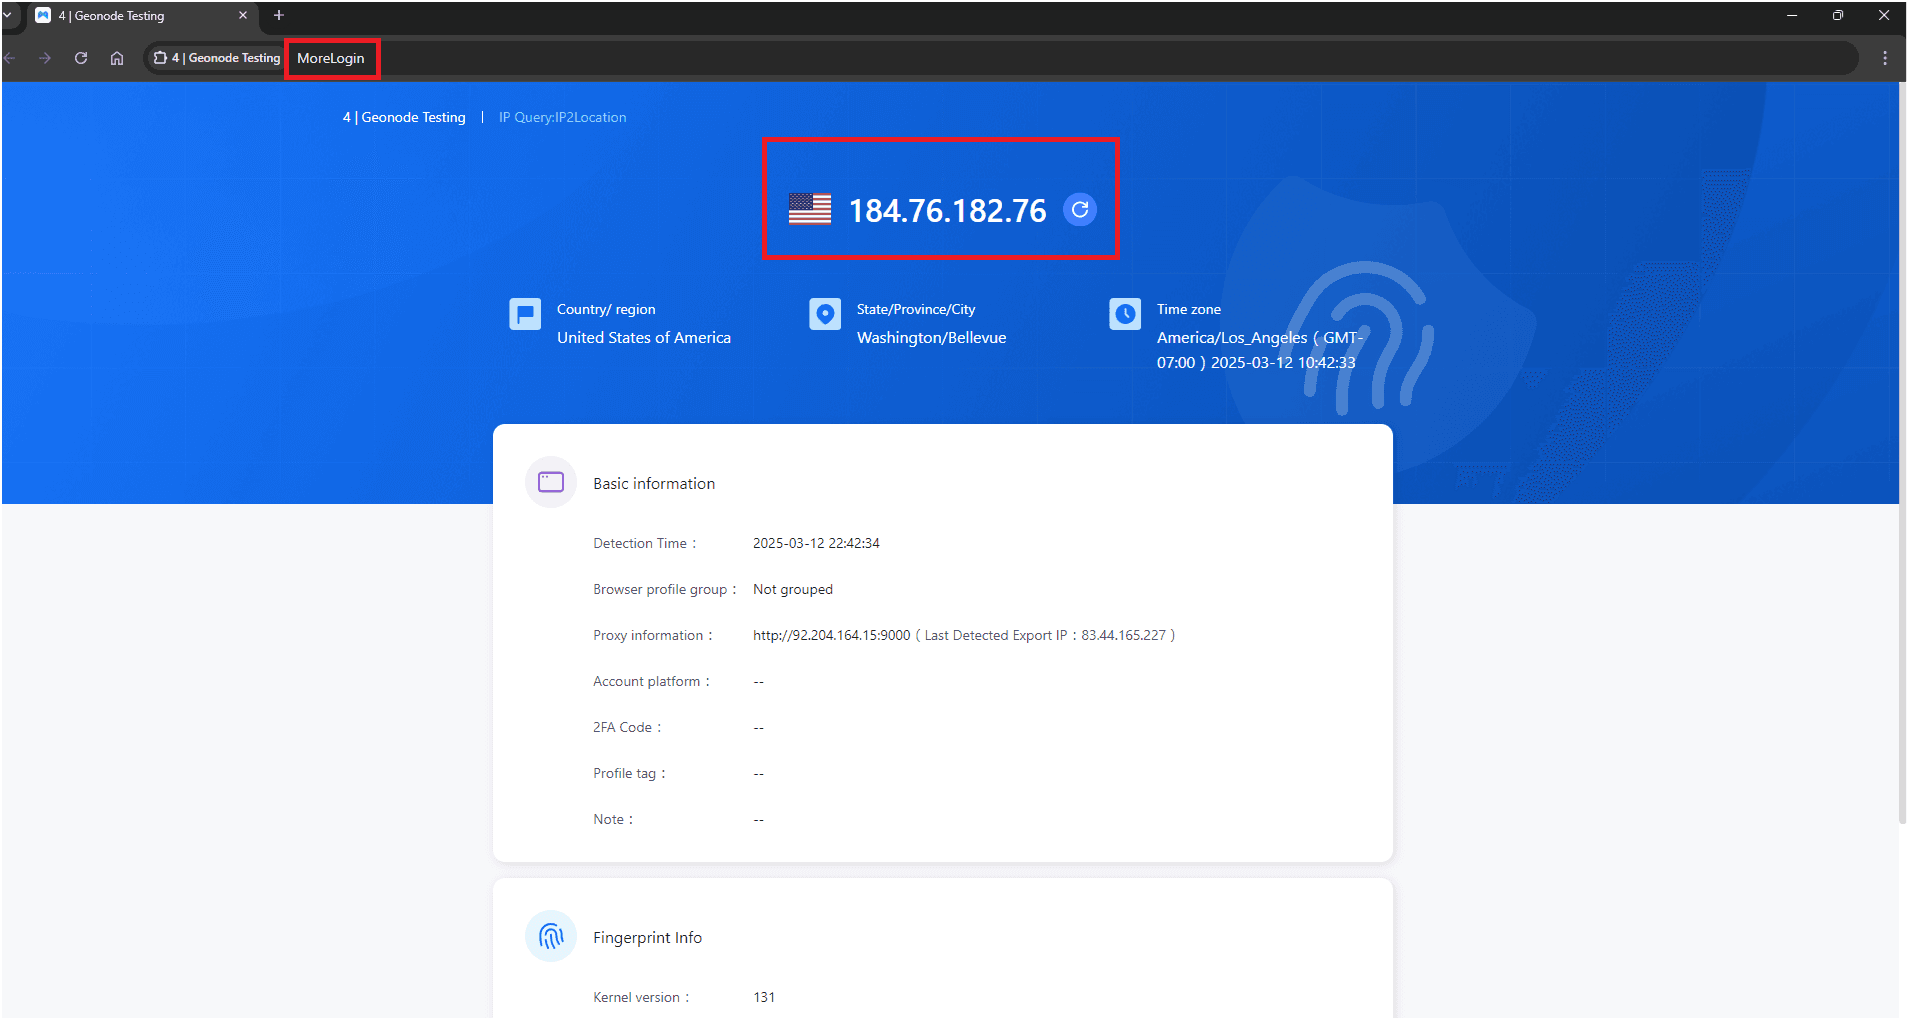The image size is (1908, 1020).
Task: Click the Basic information card icon
Action: click(x=551, y=482)
